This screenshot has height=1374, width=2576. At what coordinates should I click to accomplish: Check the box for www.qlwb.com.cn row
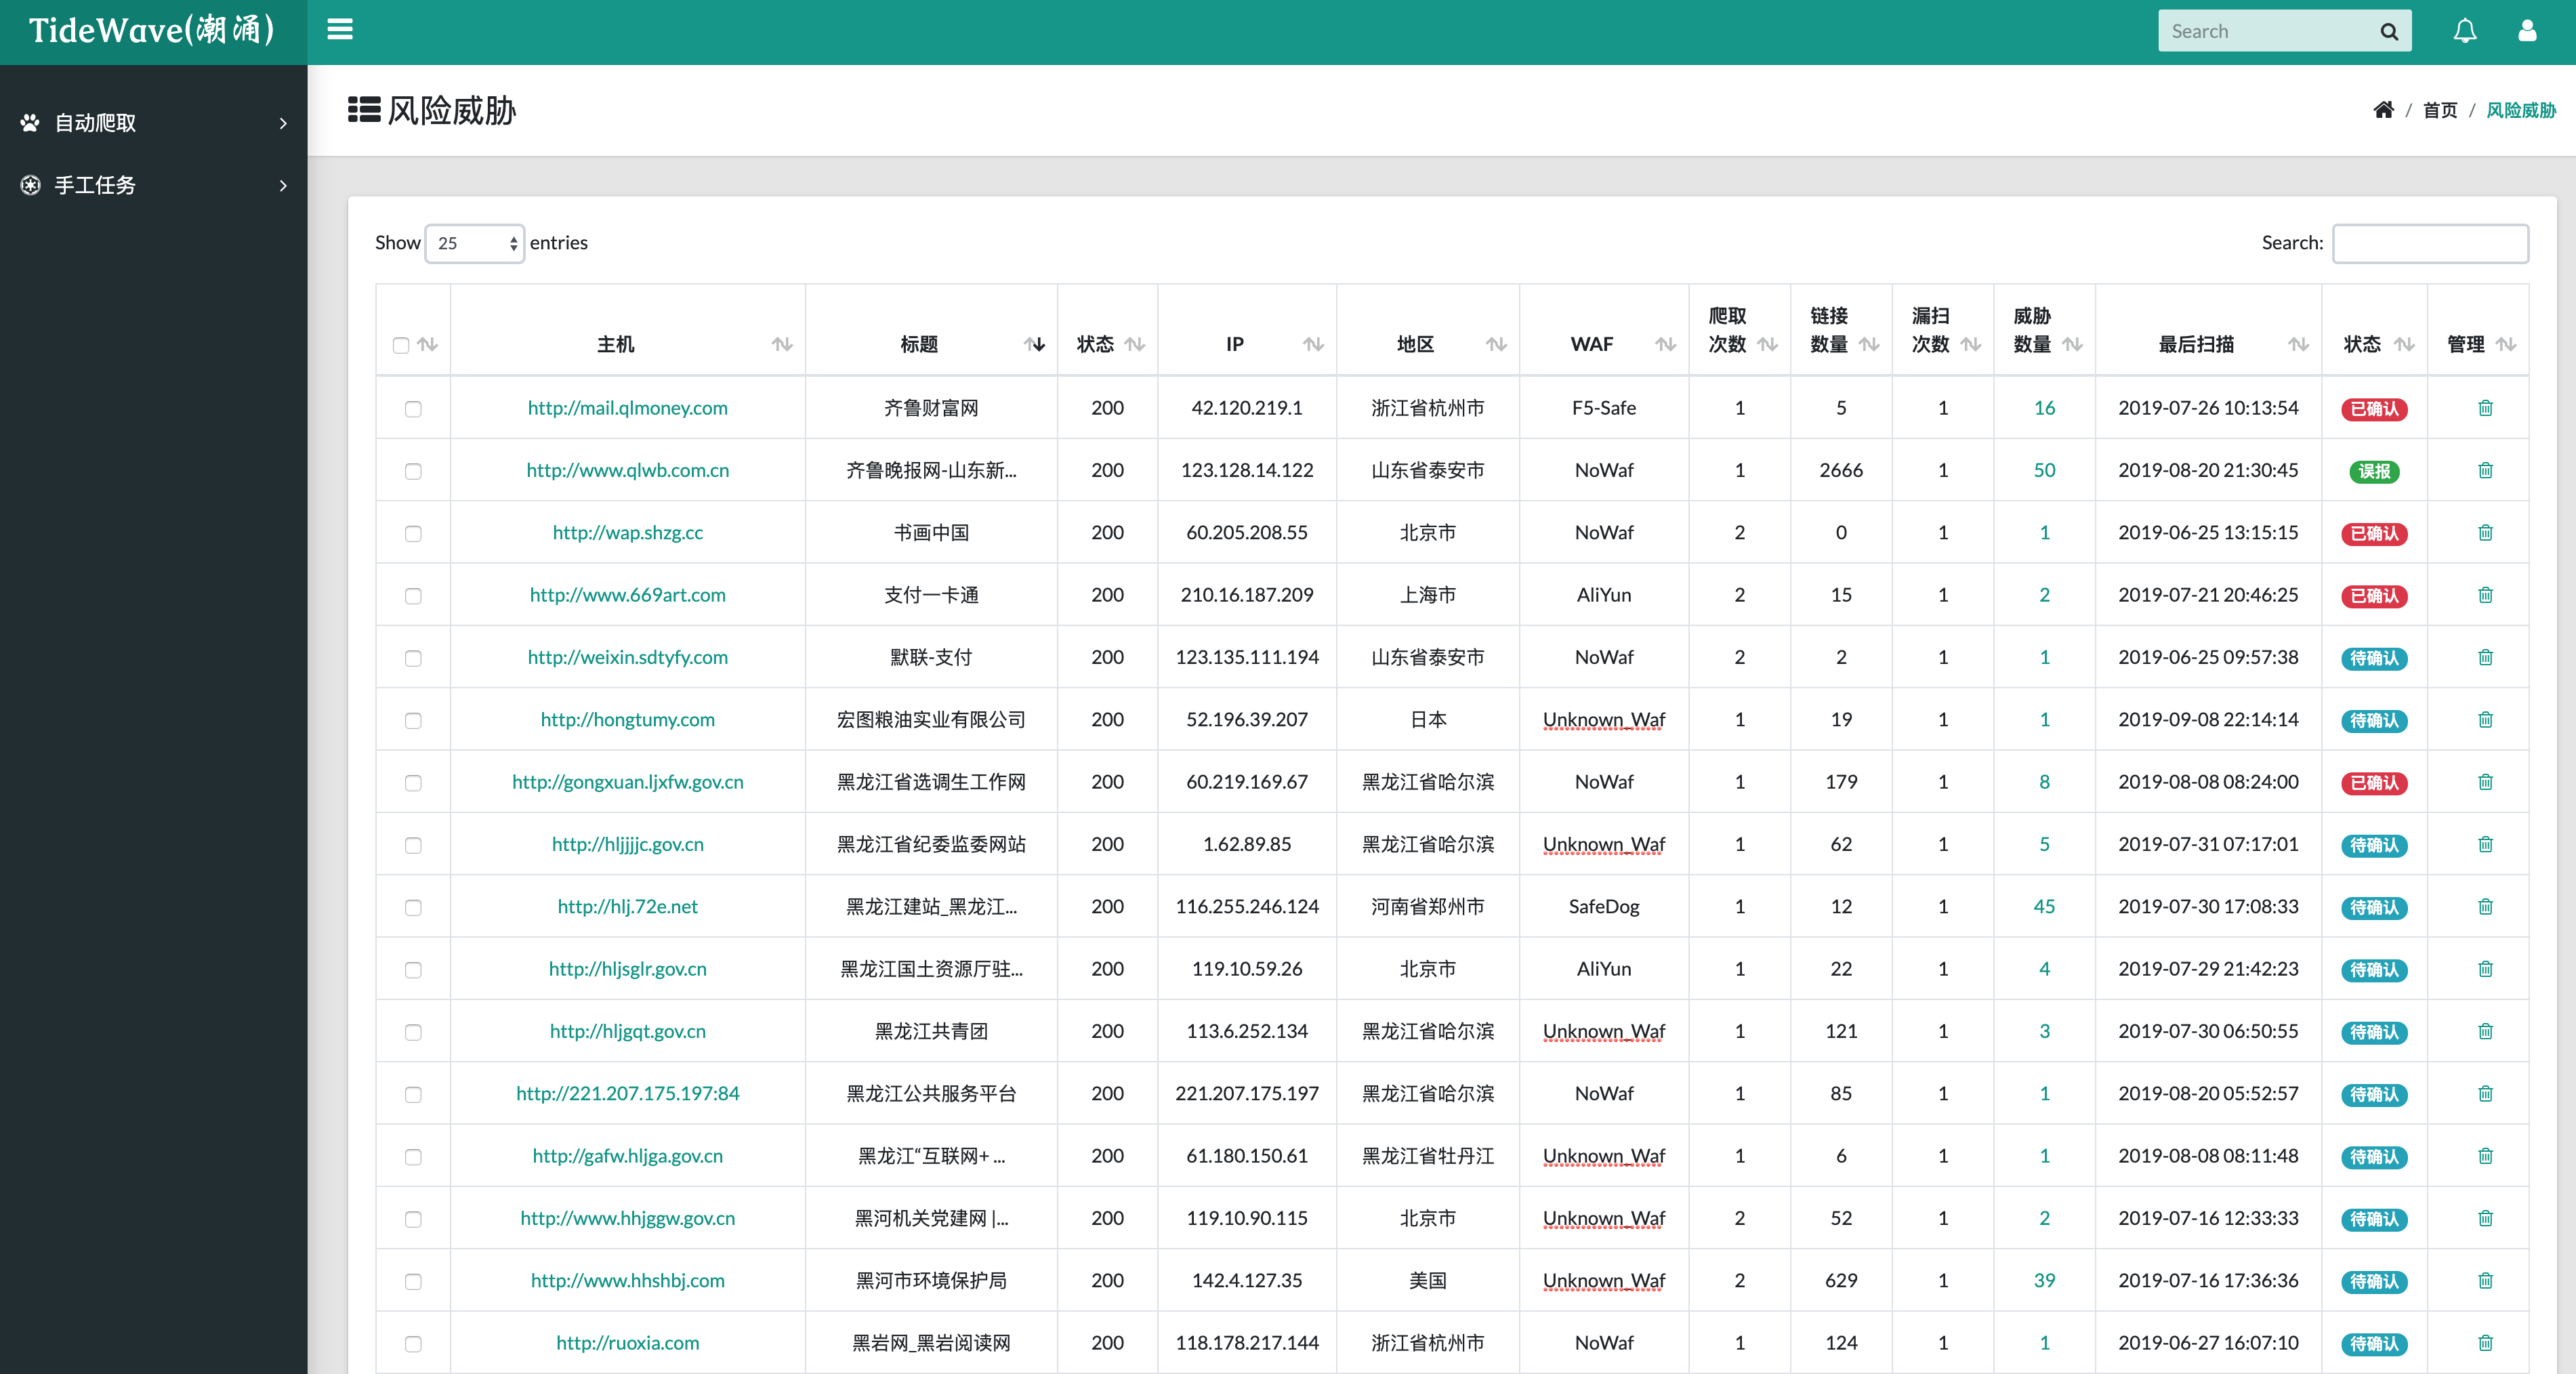(x=413, y=471)
